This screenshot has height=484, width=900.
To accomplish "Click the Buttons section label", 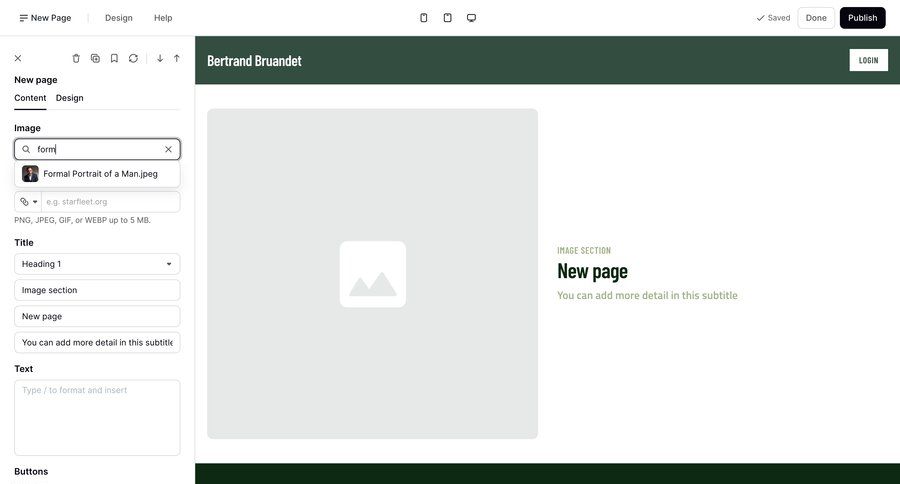I will click(x=31, y=471).
